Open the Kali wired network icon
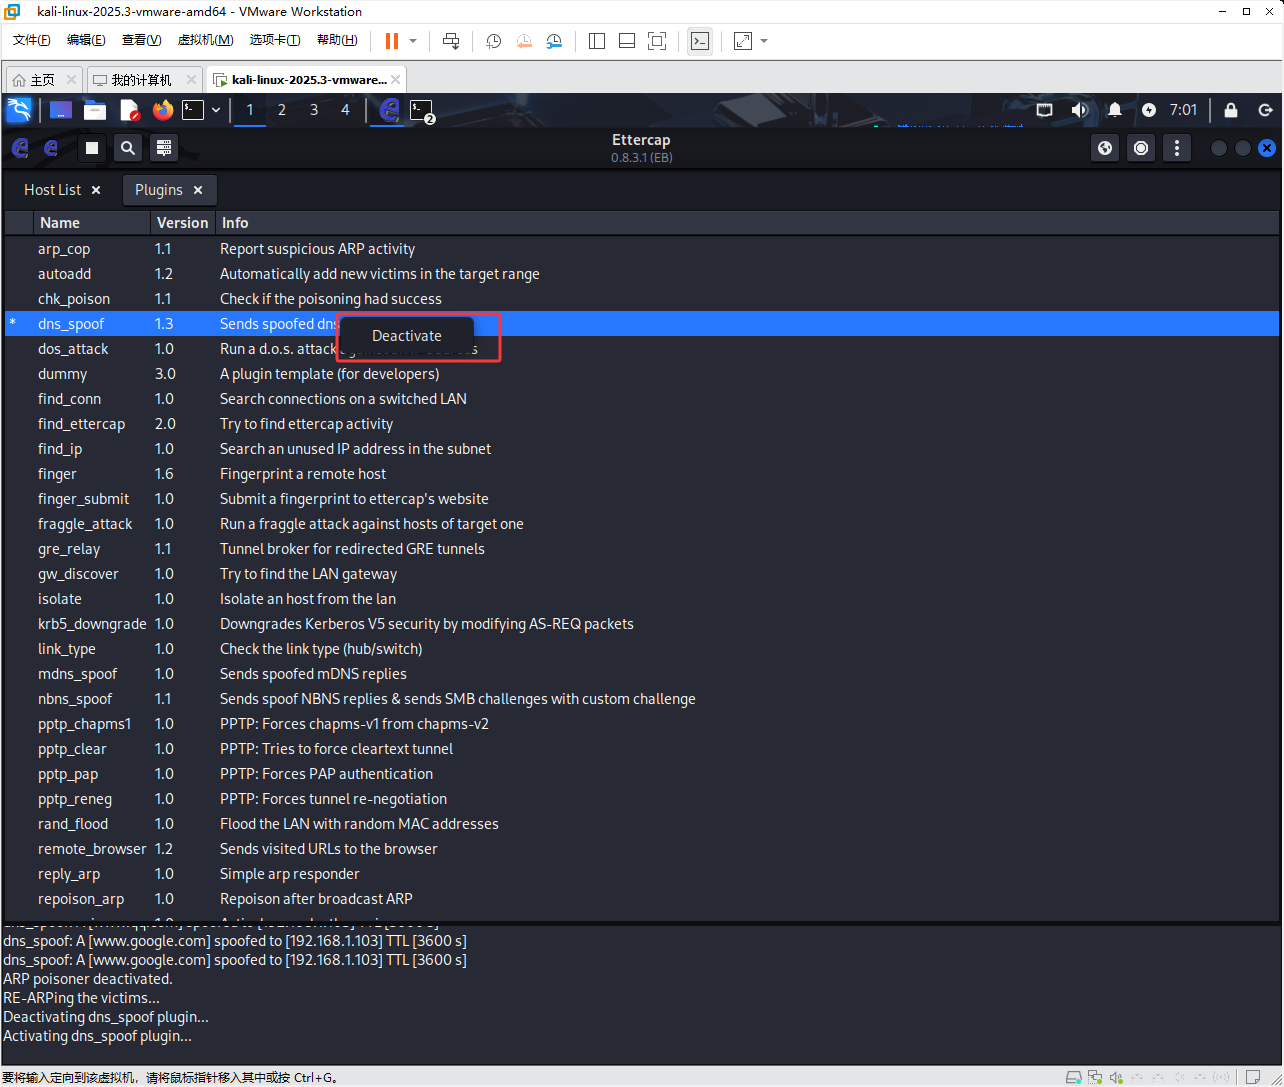The image size is (1284, 1087). coord(1045,110)
